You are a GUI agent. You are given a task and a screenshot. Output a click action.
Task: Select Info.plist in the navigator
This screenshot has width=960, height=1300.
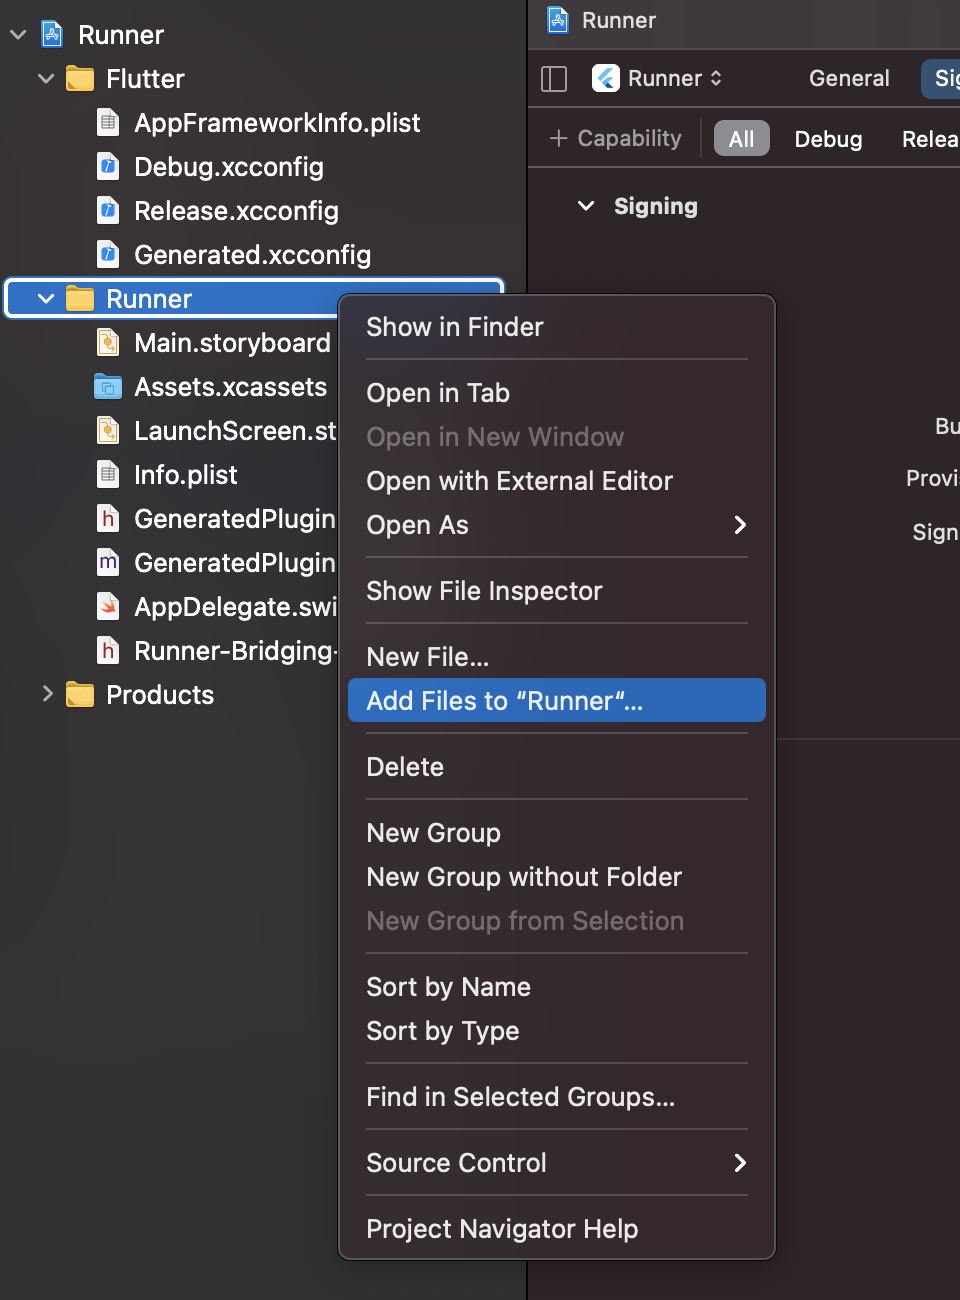coord(186,474)
